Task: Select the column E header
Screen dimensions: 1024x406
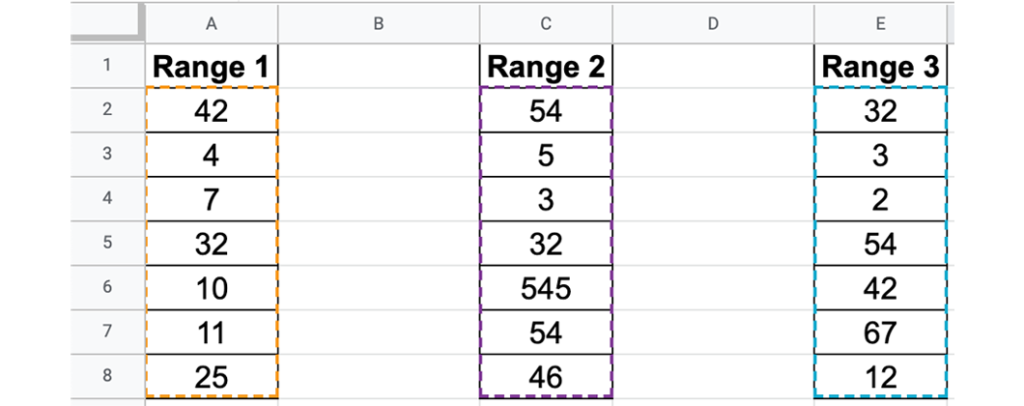Action: click(880, 24)
